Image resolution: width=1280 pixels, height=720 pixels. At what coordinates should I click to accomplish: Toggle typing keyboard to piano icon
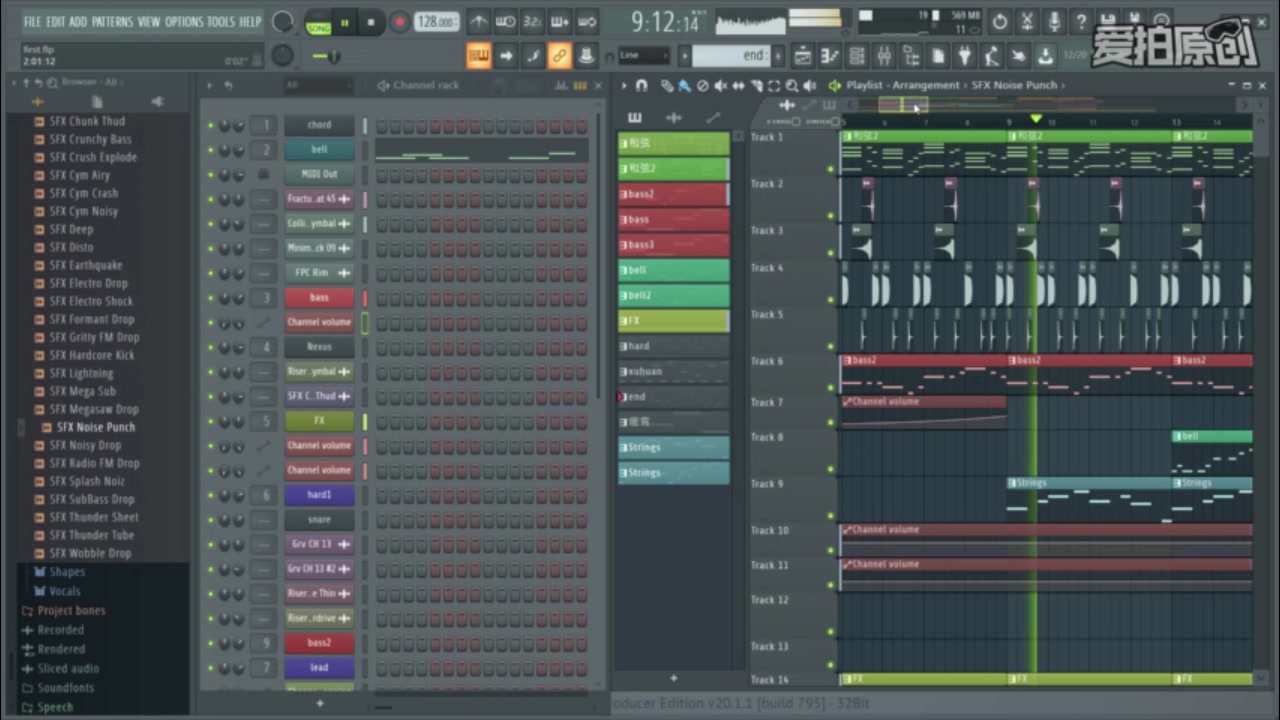coord(479,56)
